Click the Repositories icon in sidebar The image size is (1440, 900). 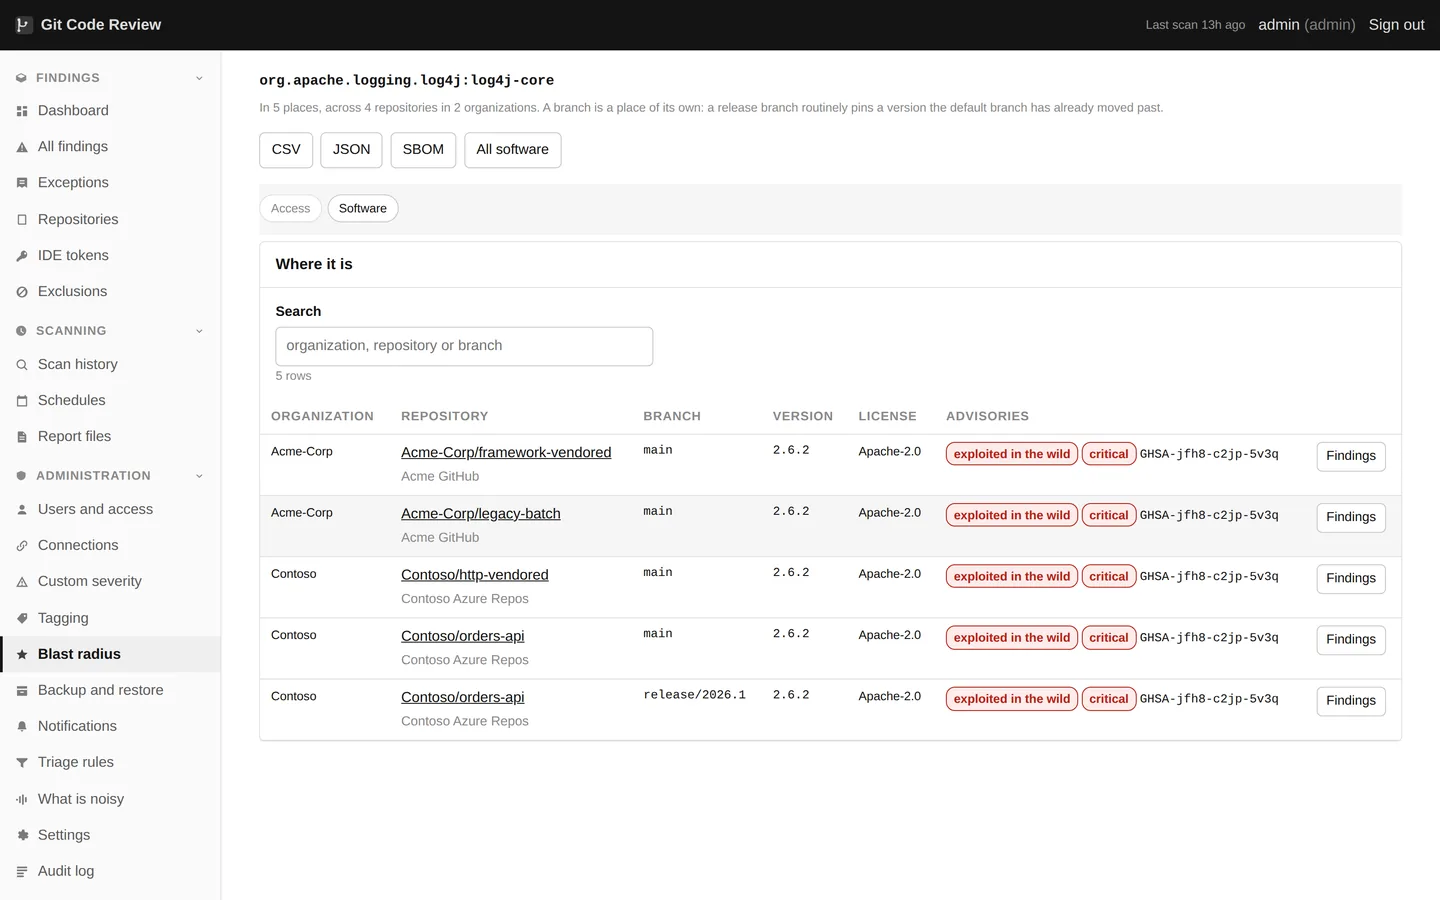click(x=22, y=220)
